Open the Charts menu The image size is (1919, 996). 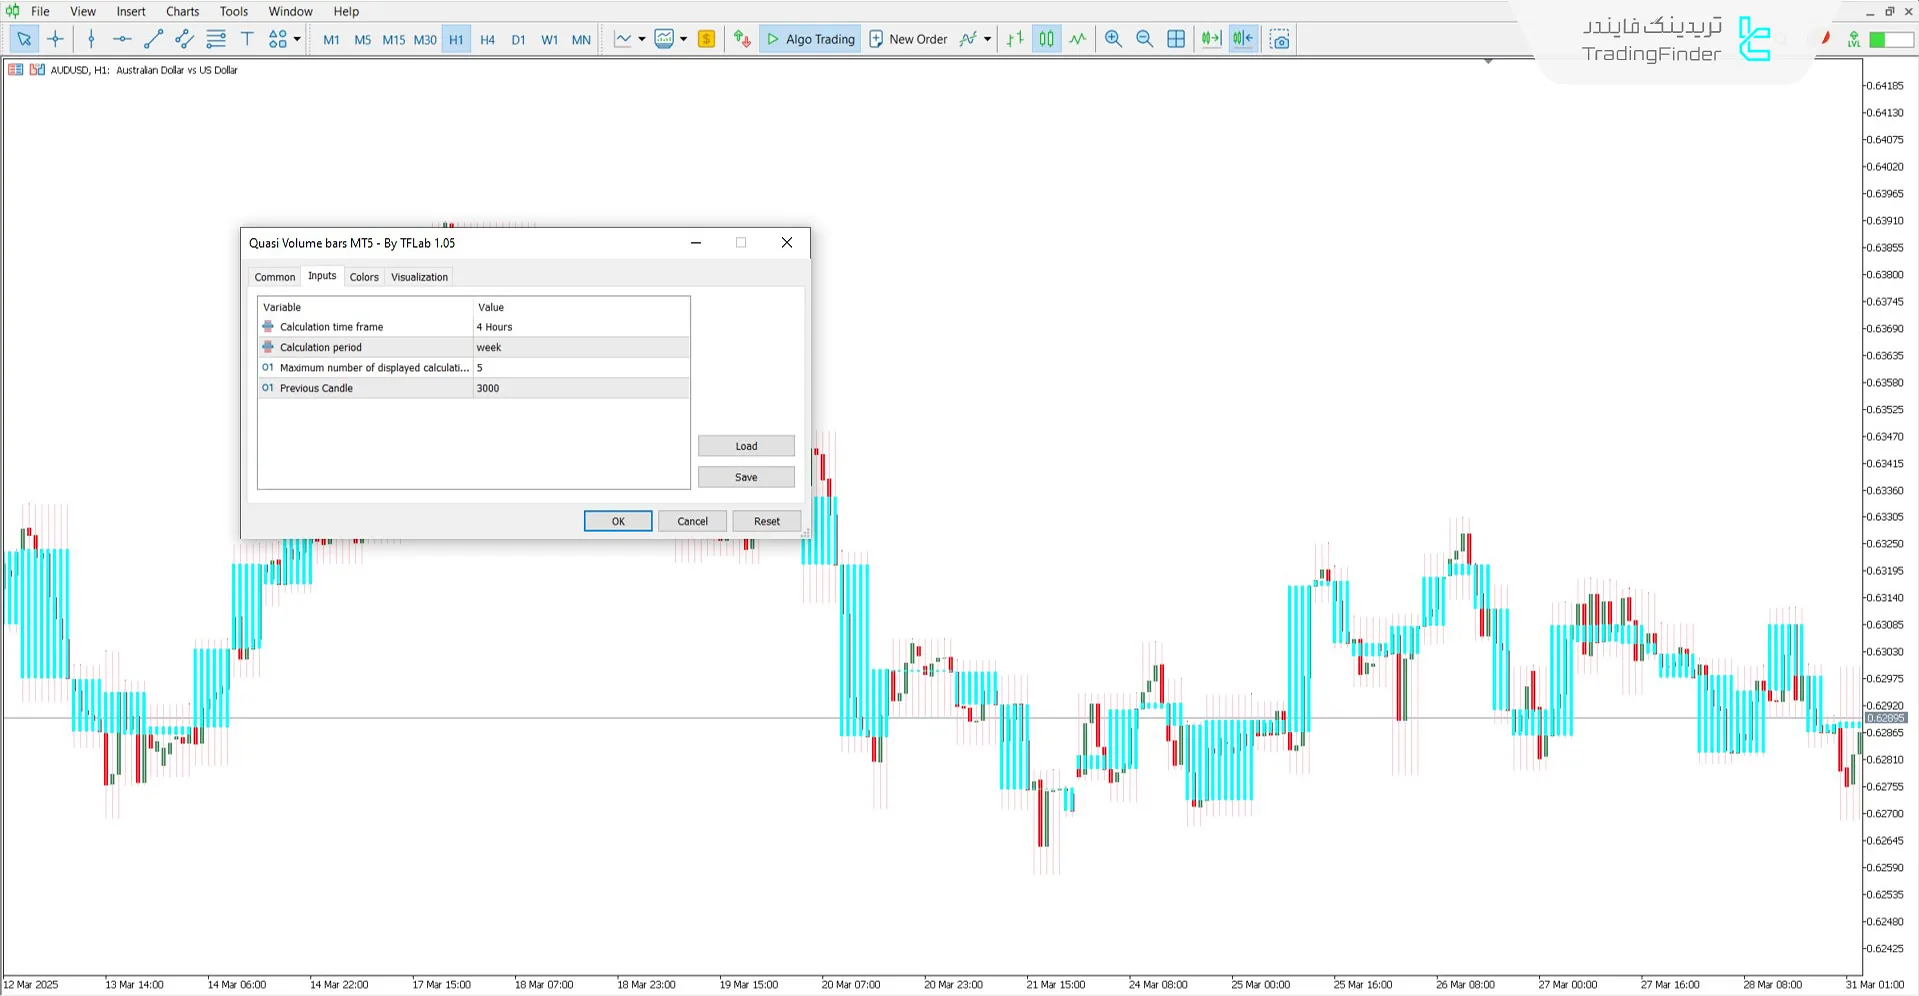coord(182,11)
